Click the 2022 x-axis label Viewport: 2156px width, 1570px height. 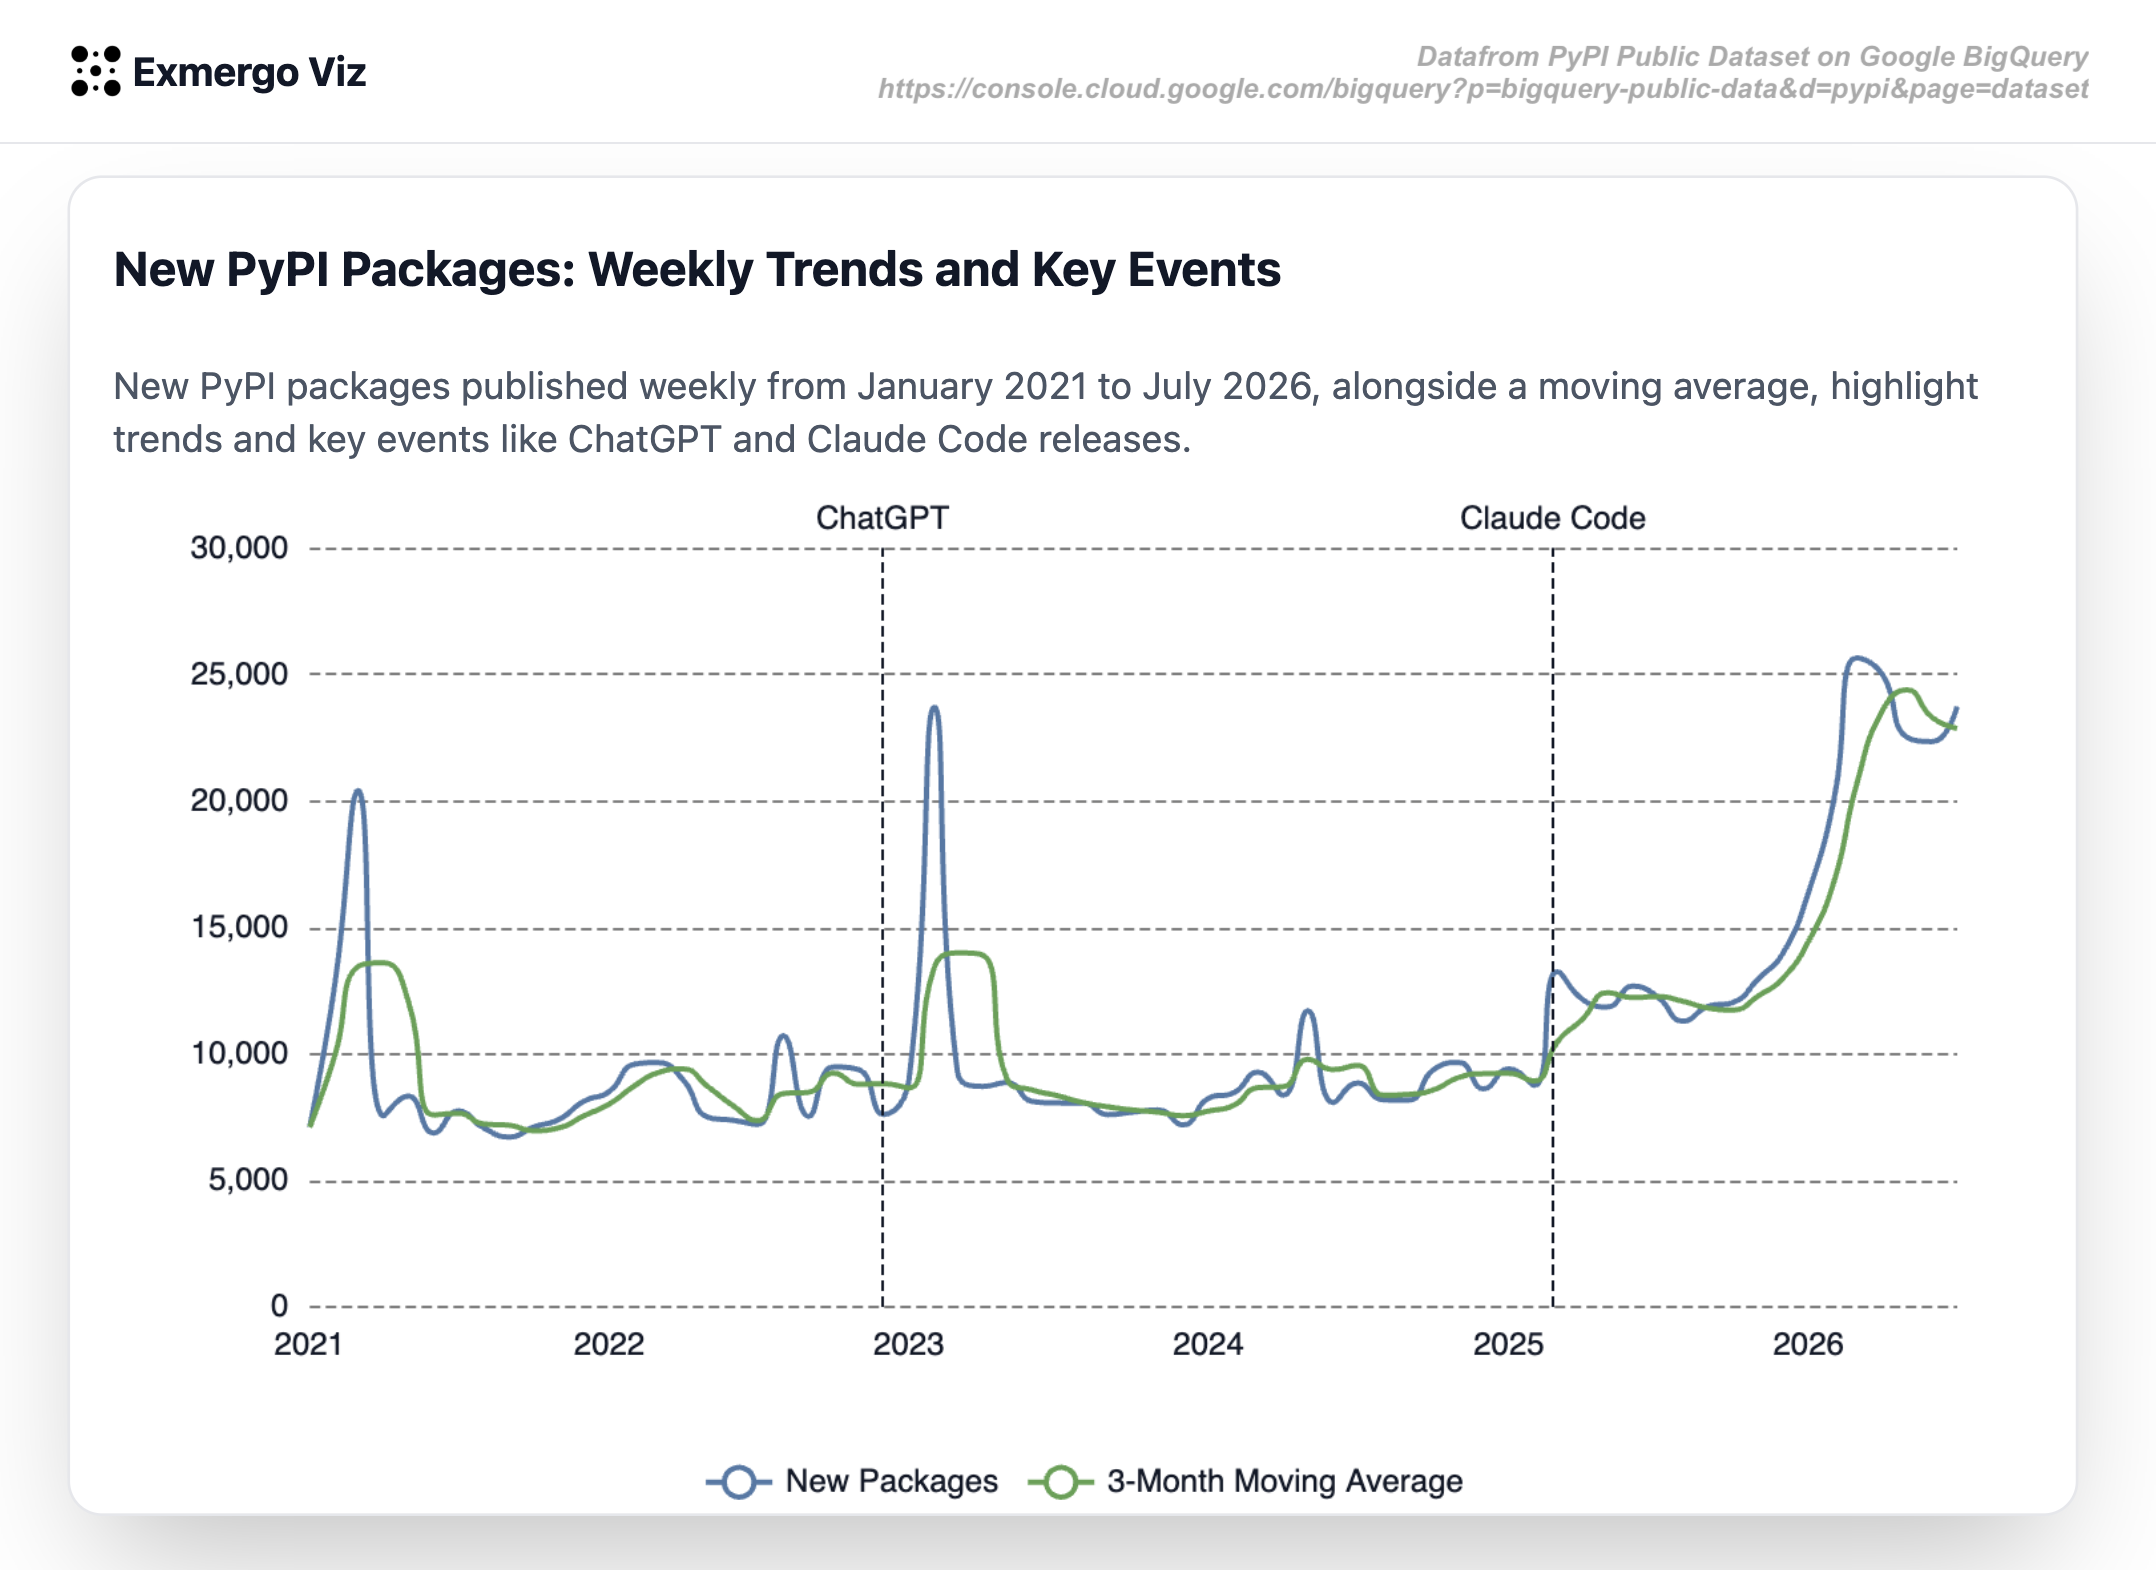tap(608, 1344)
